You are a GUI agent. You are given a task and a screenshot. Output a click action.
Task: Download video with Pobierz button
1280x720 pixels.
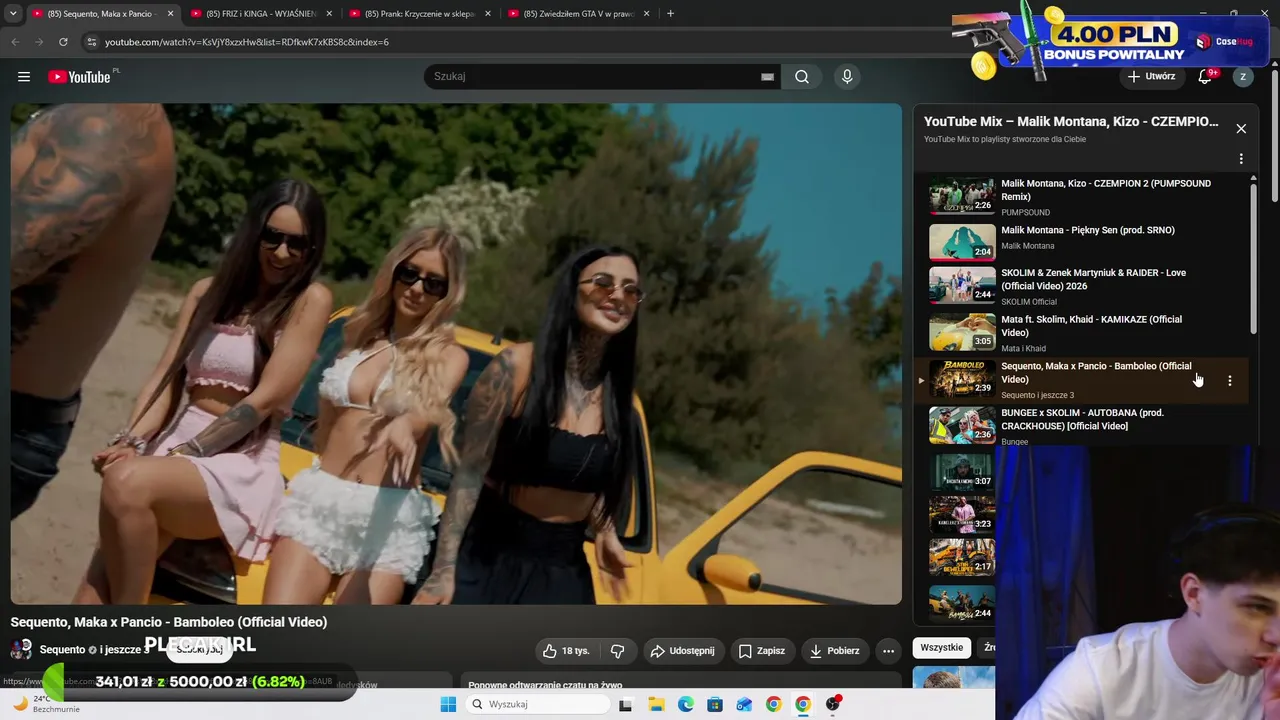pyautogui.click(x=834, y=651)
